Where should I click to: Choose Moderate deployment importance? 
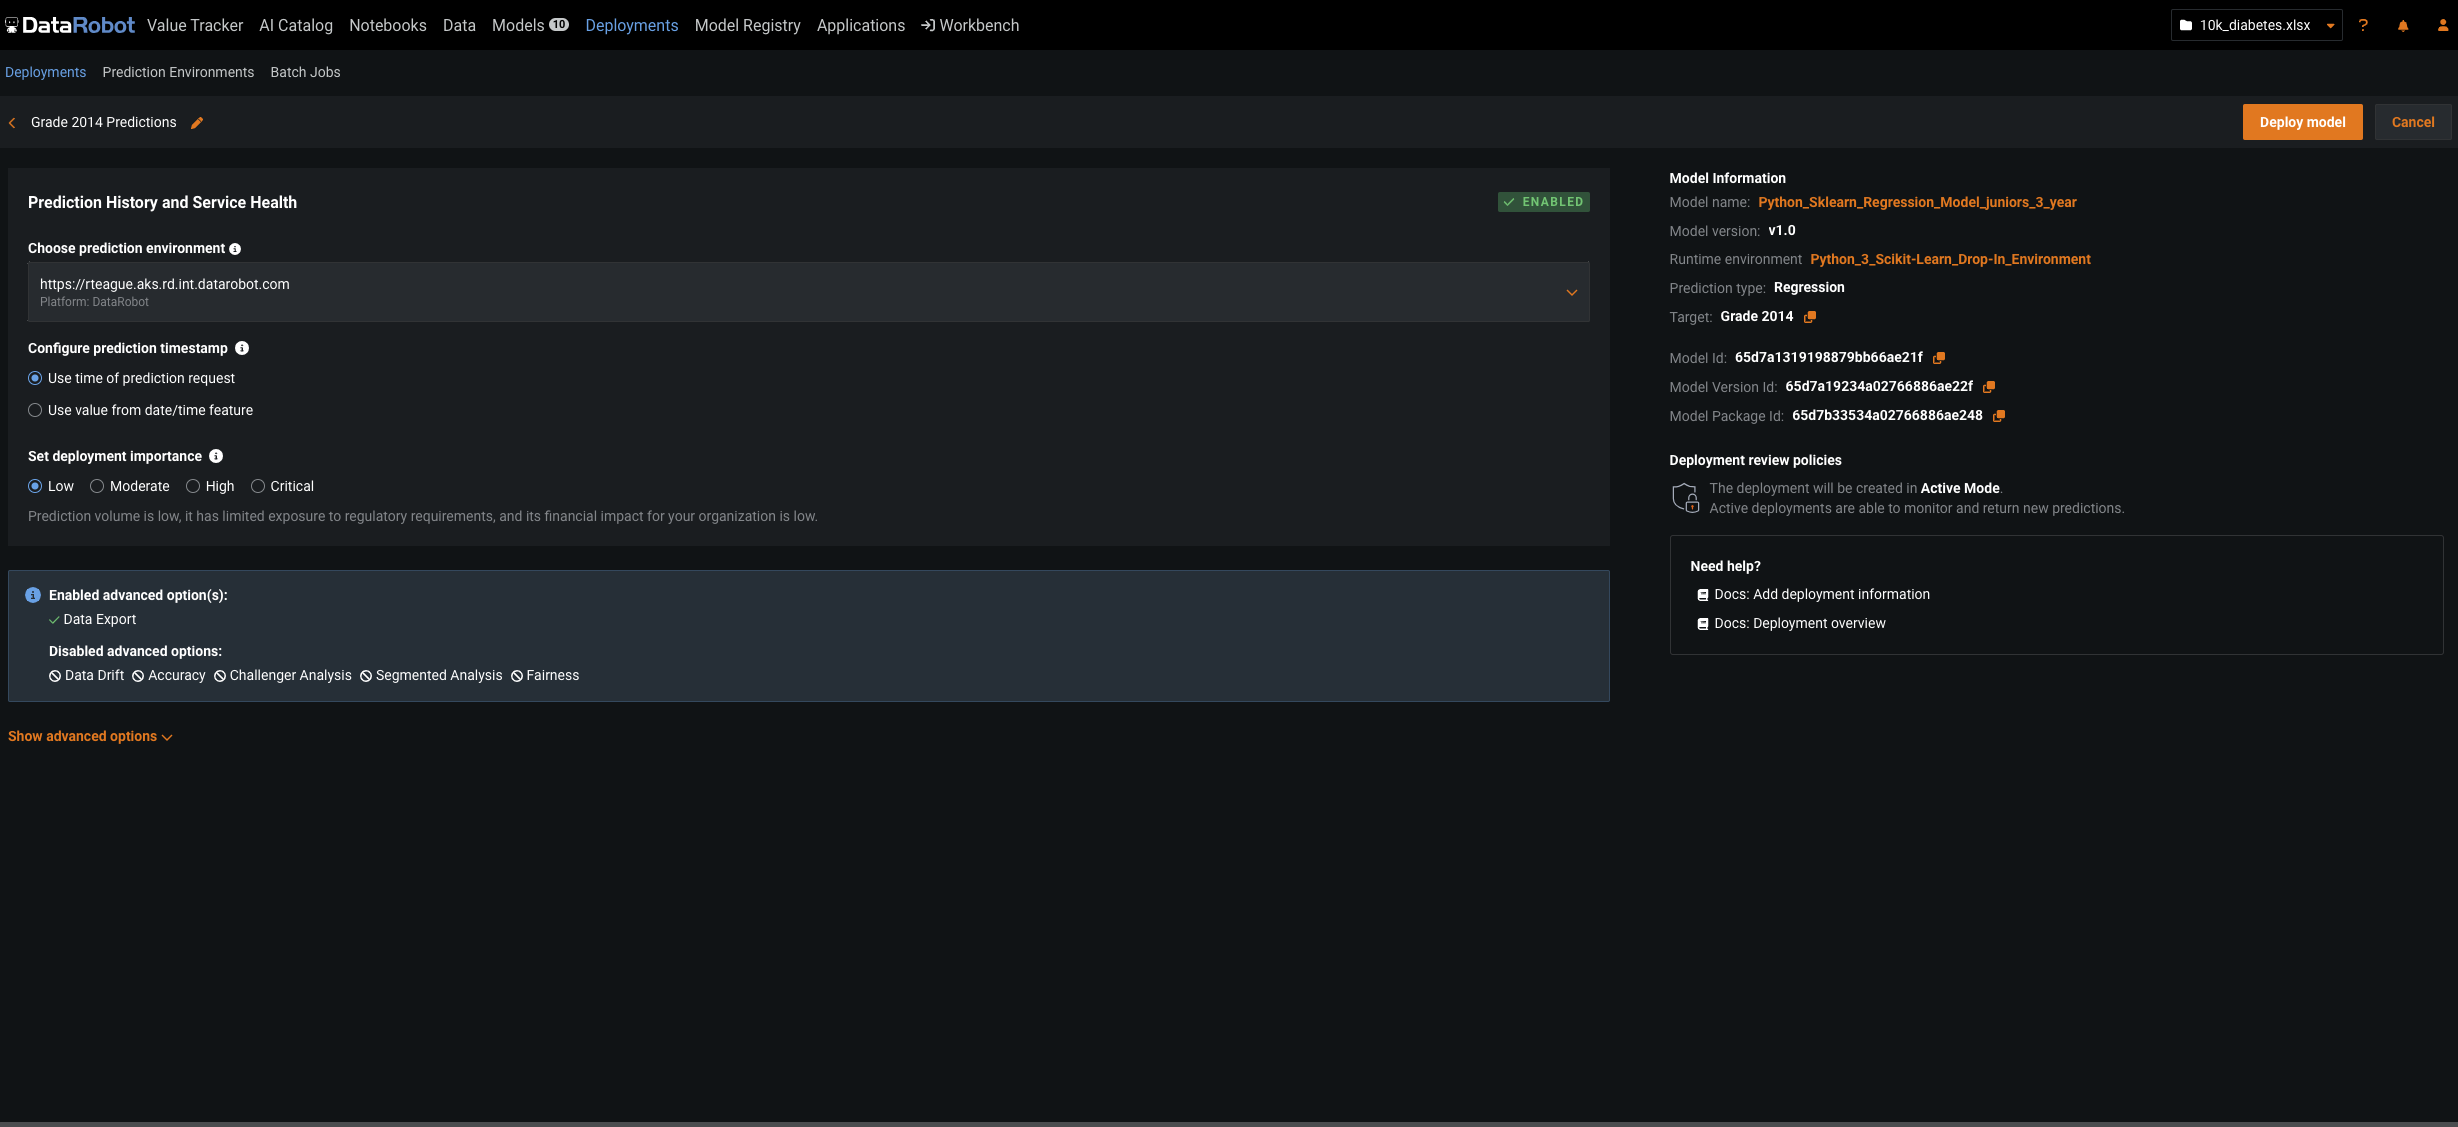click(x=97, y=486)
